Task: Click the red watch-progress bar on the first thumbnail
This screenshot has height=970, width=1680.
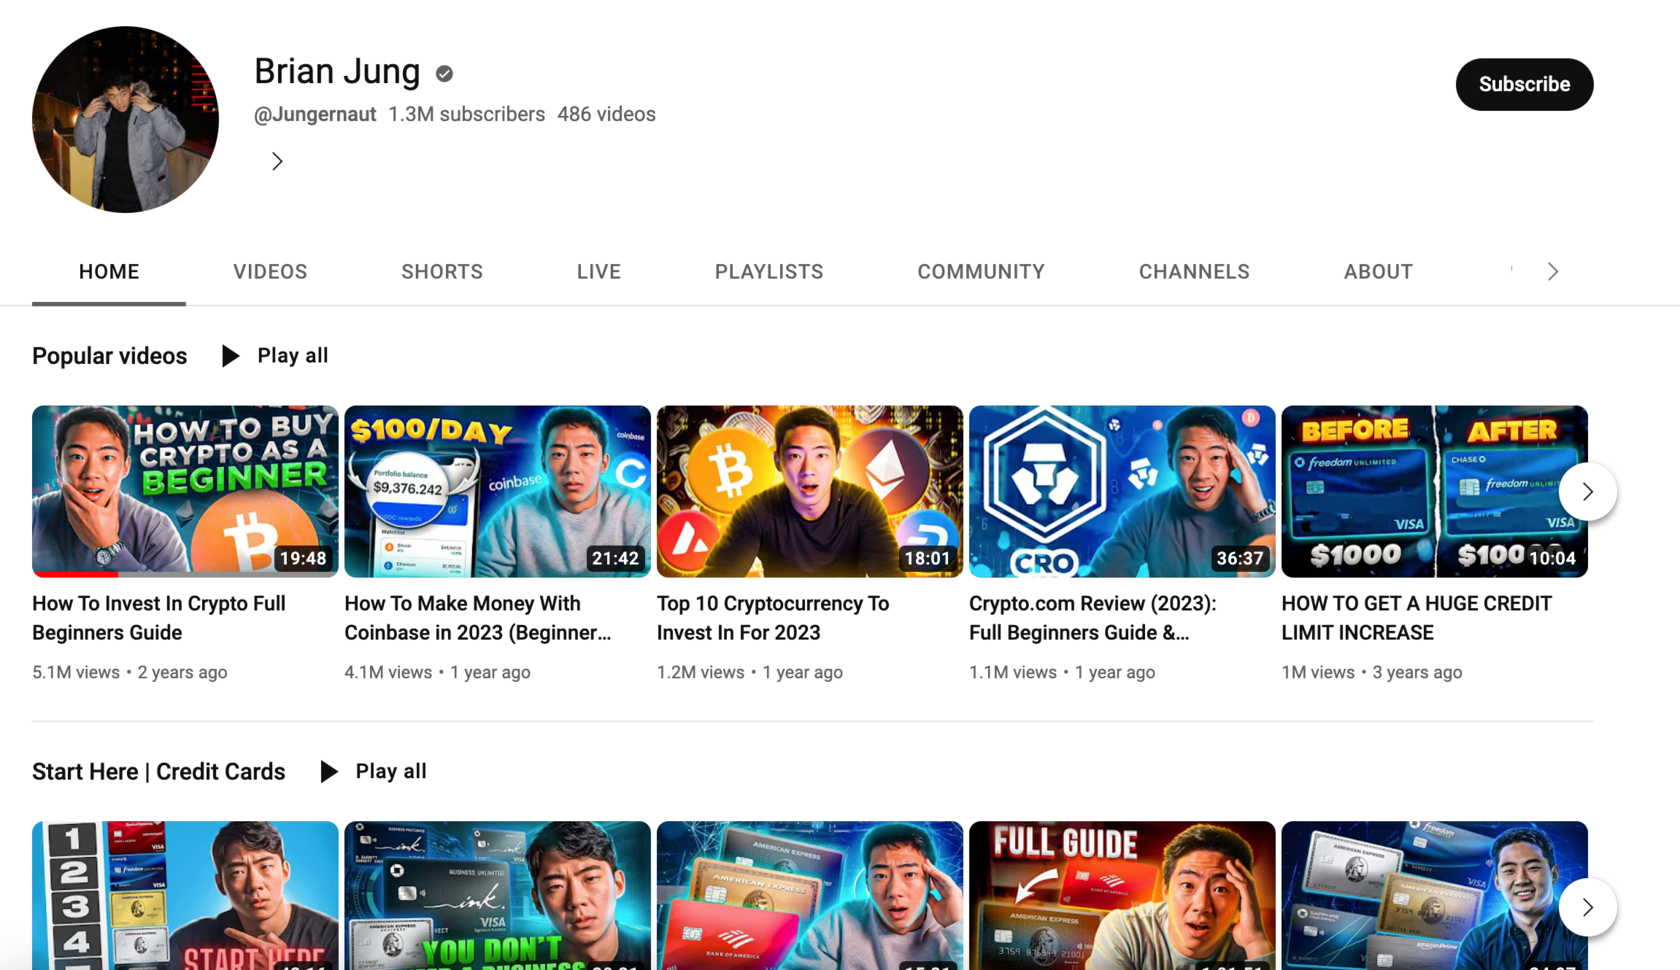Action: [75, 574]
